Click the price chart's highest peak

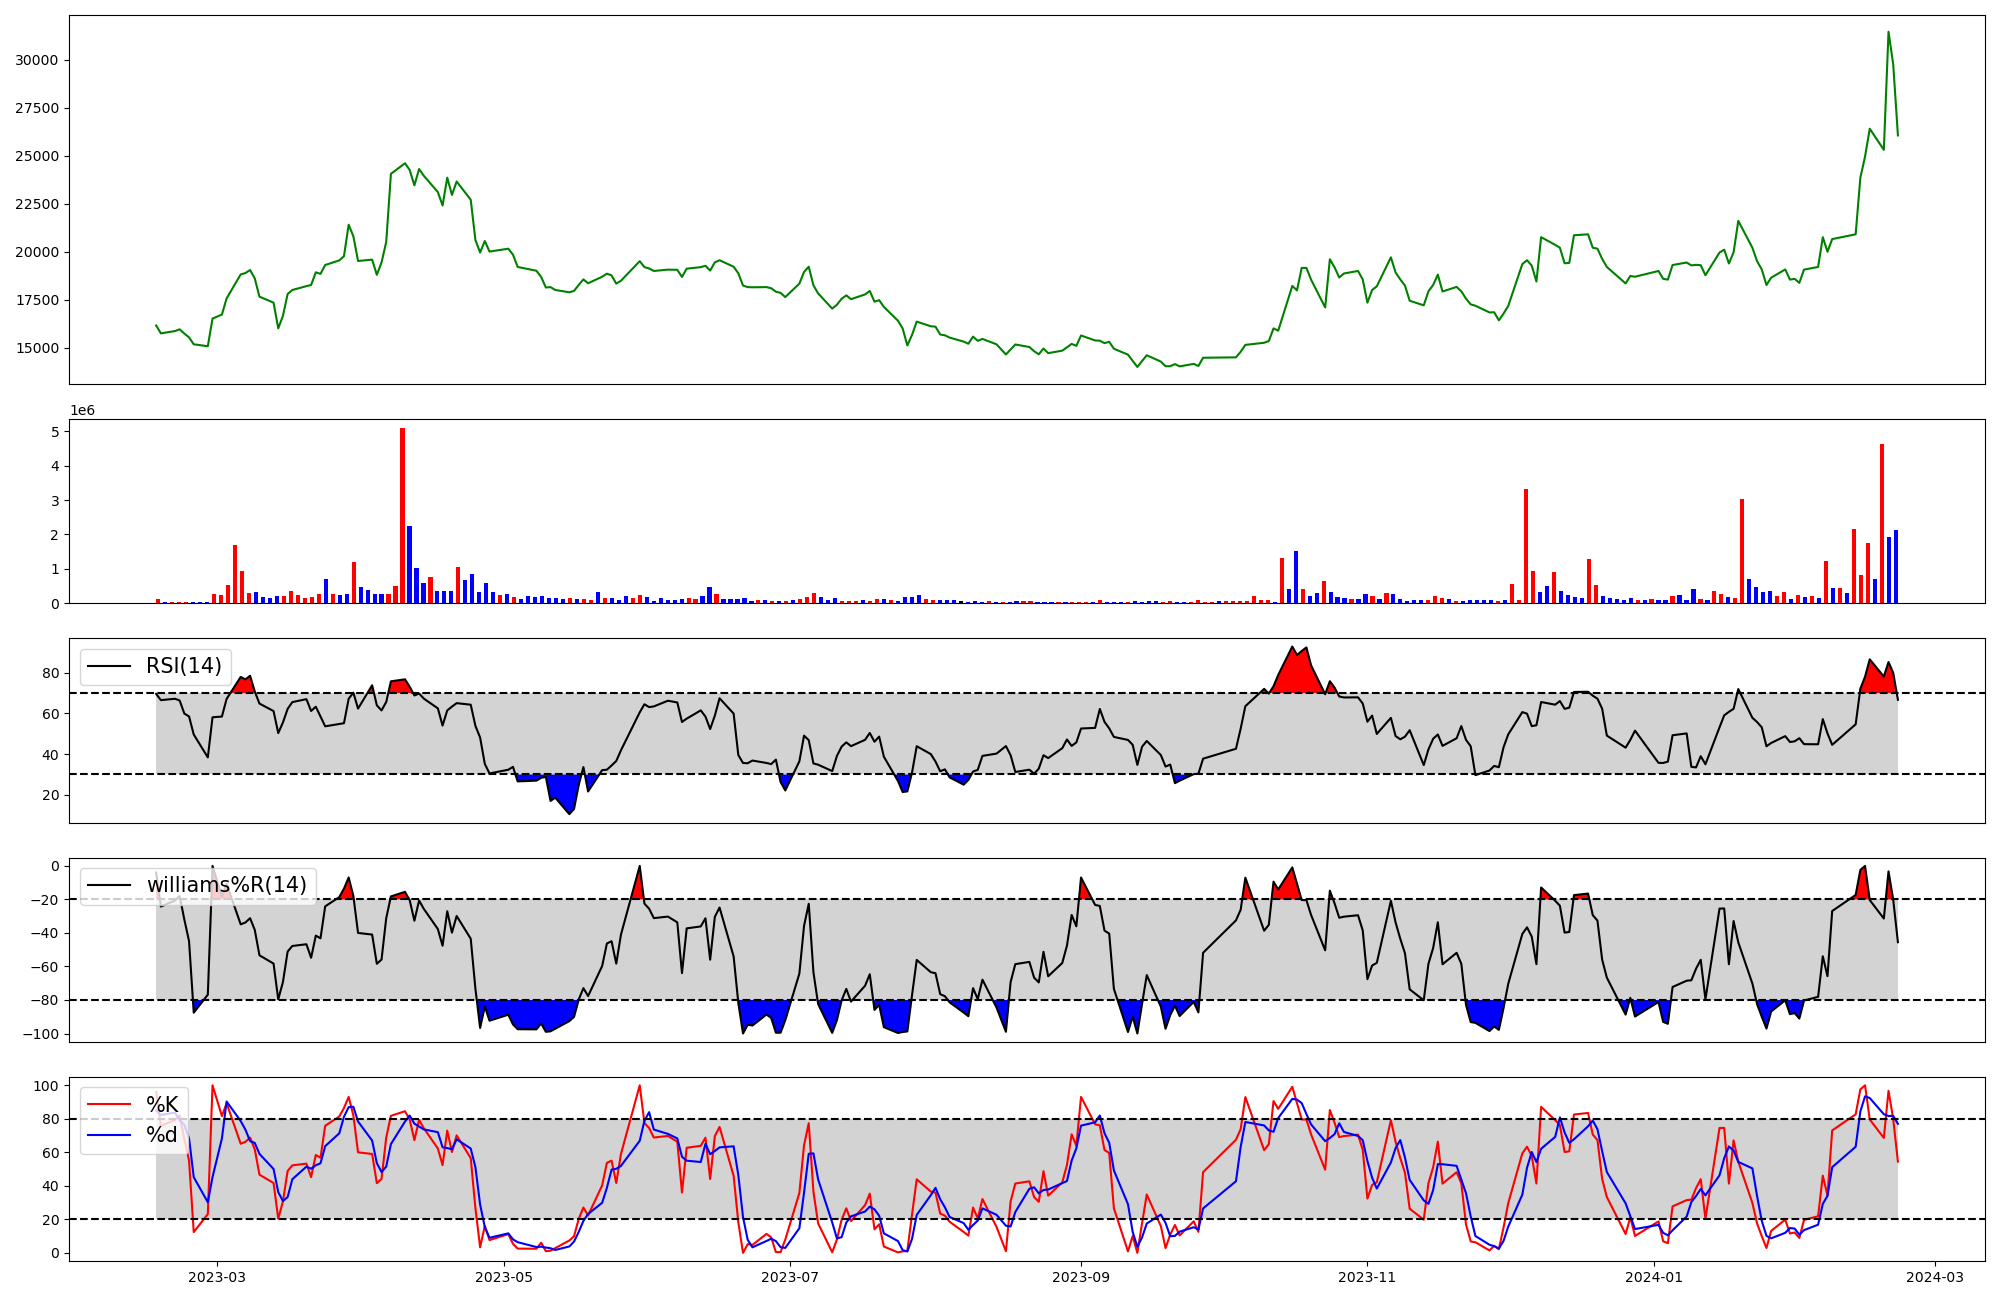tap(1888, 33)
